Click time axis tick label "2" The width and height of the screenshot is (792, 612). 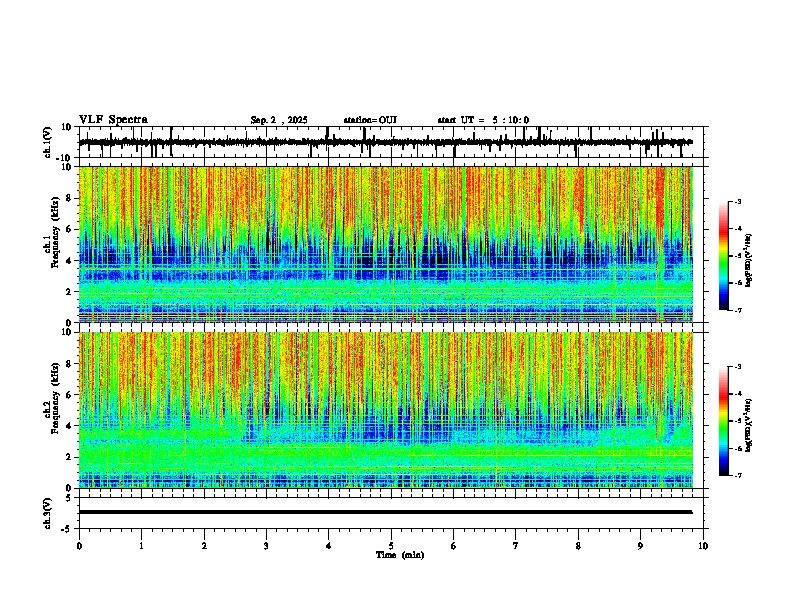coord(204,546)
